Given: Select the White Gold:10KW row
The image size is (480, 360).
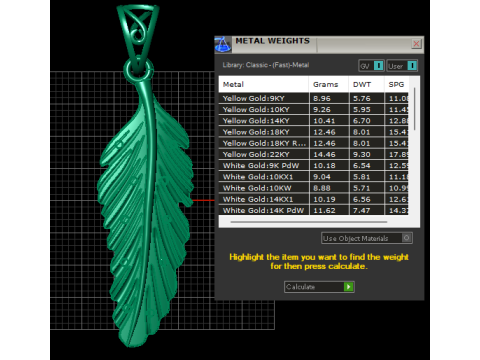Looking at the screenshot, I should coord(313,188).
